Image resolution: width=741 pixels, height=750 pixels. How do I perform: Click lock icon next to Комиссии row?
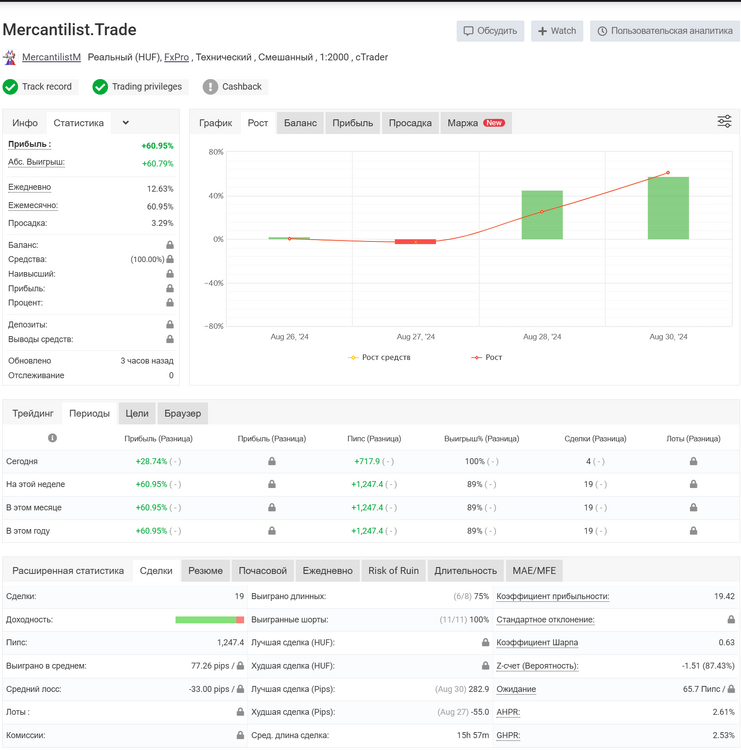[240, 735]
